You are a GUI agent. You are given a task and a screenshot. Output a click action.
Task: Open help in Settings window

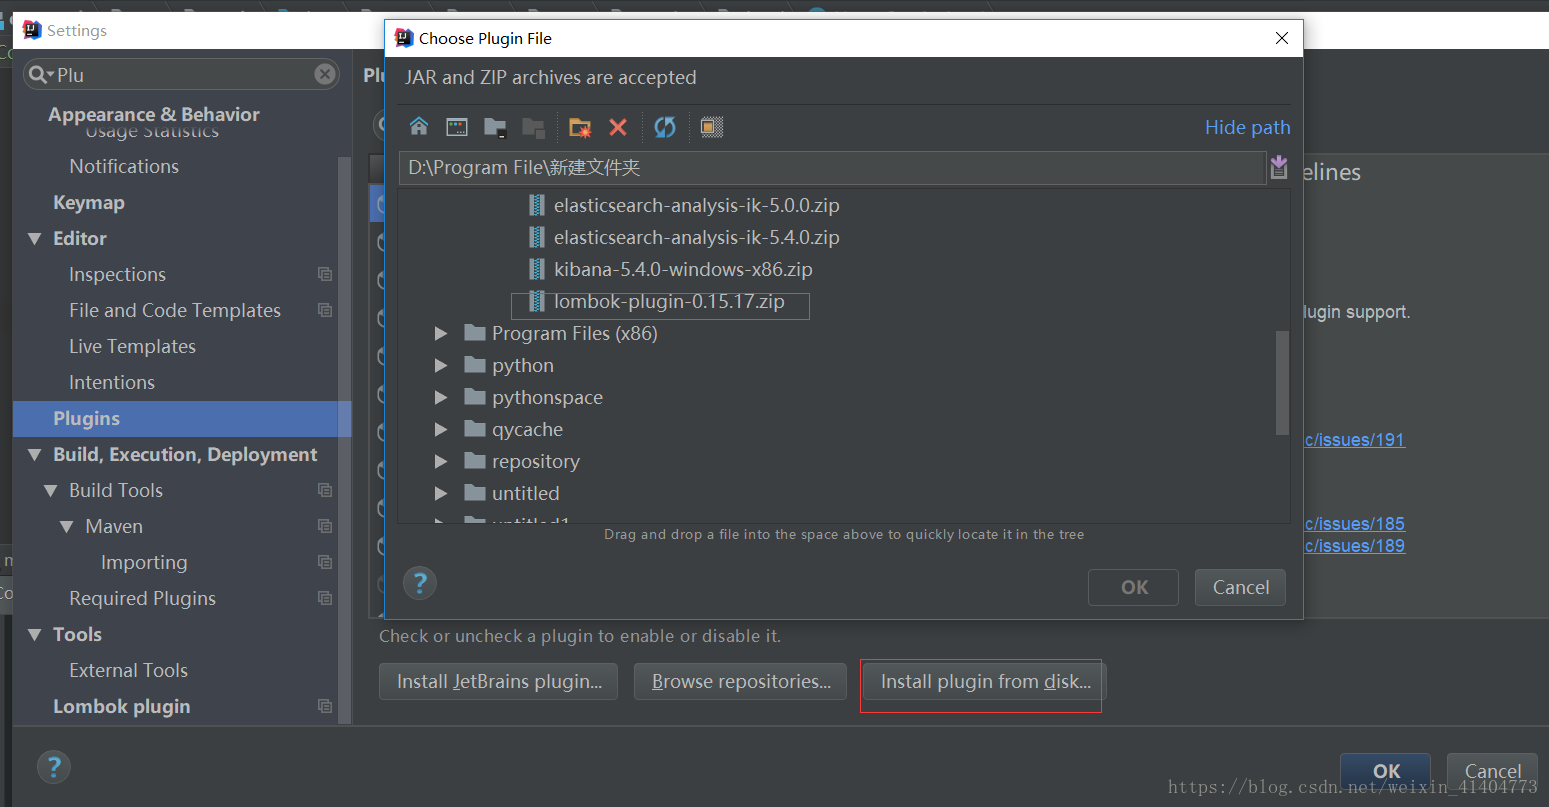[x=54, y=767]
